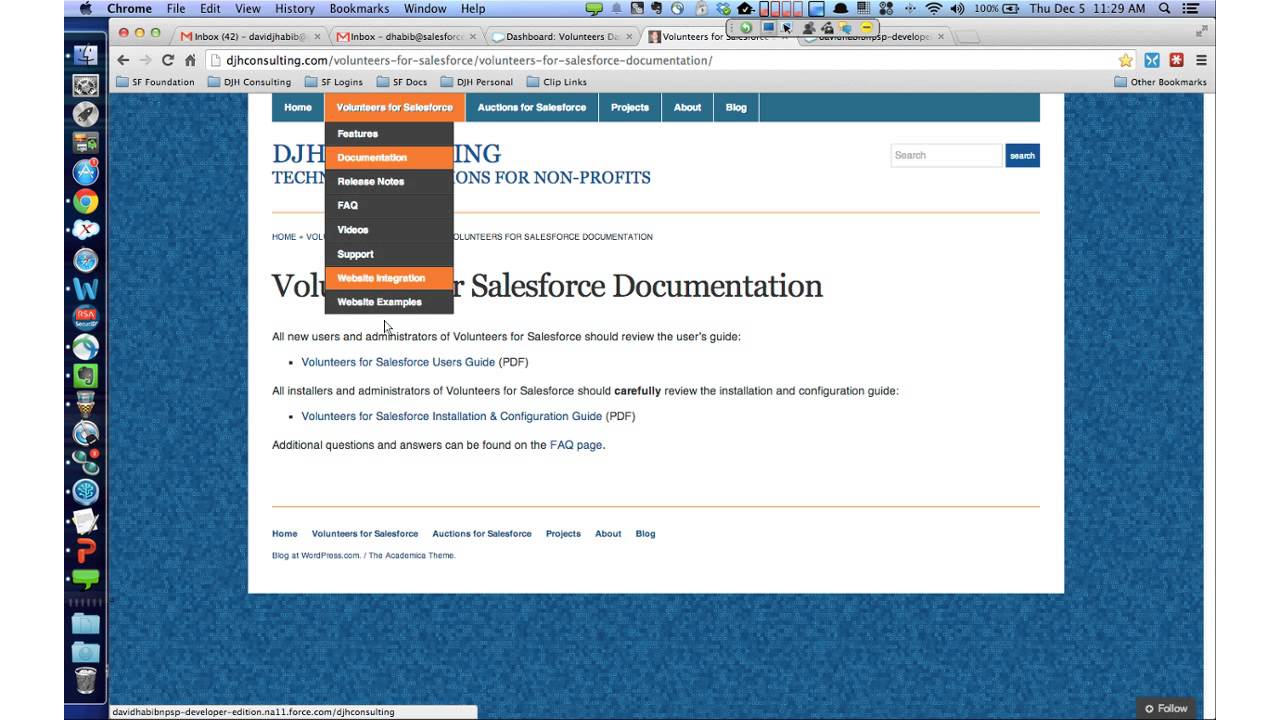
Task: Click Auctions for Salesforce nav item
Action: (x=532, y=107)
